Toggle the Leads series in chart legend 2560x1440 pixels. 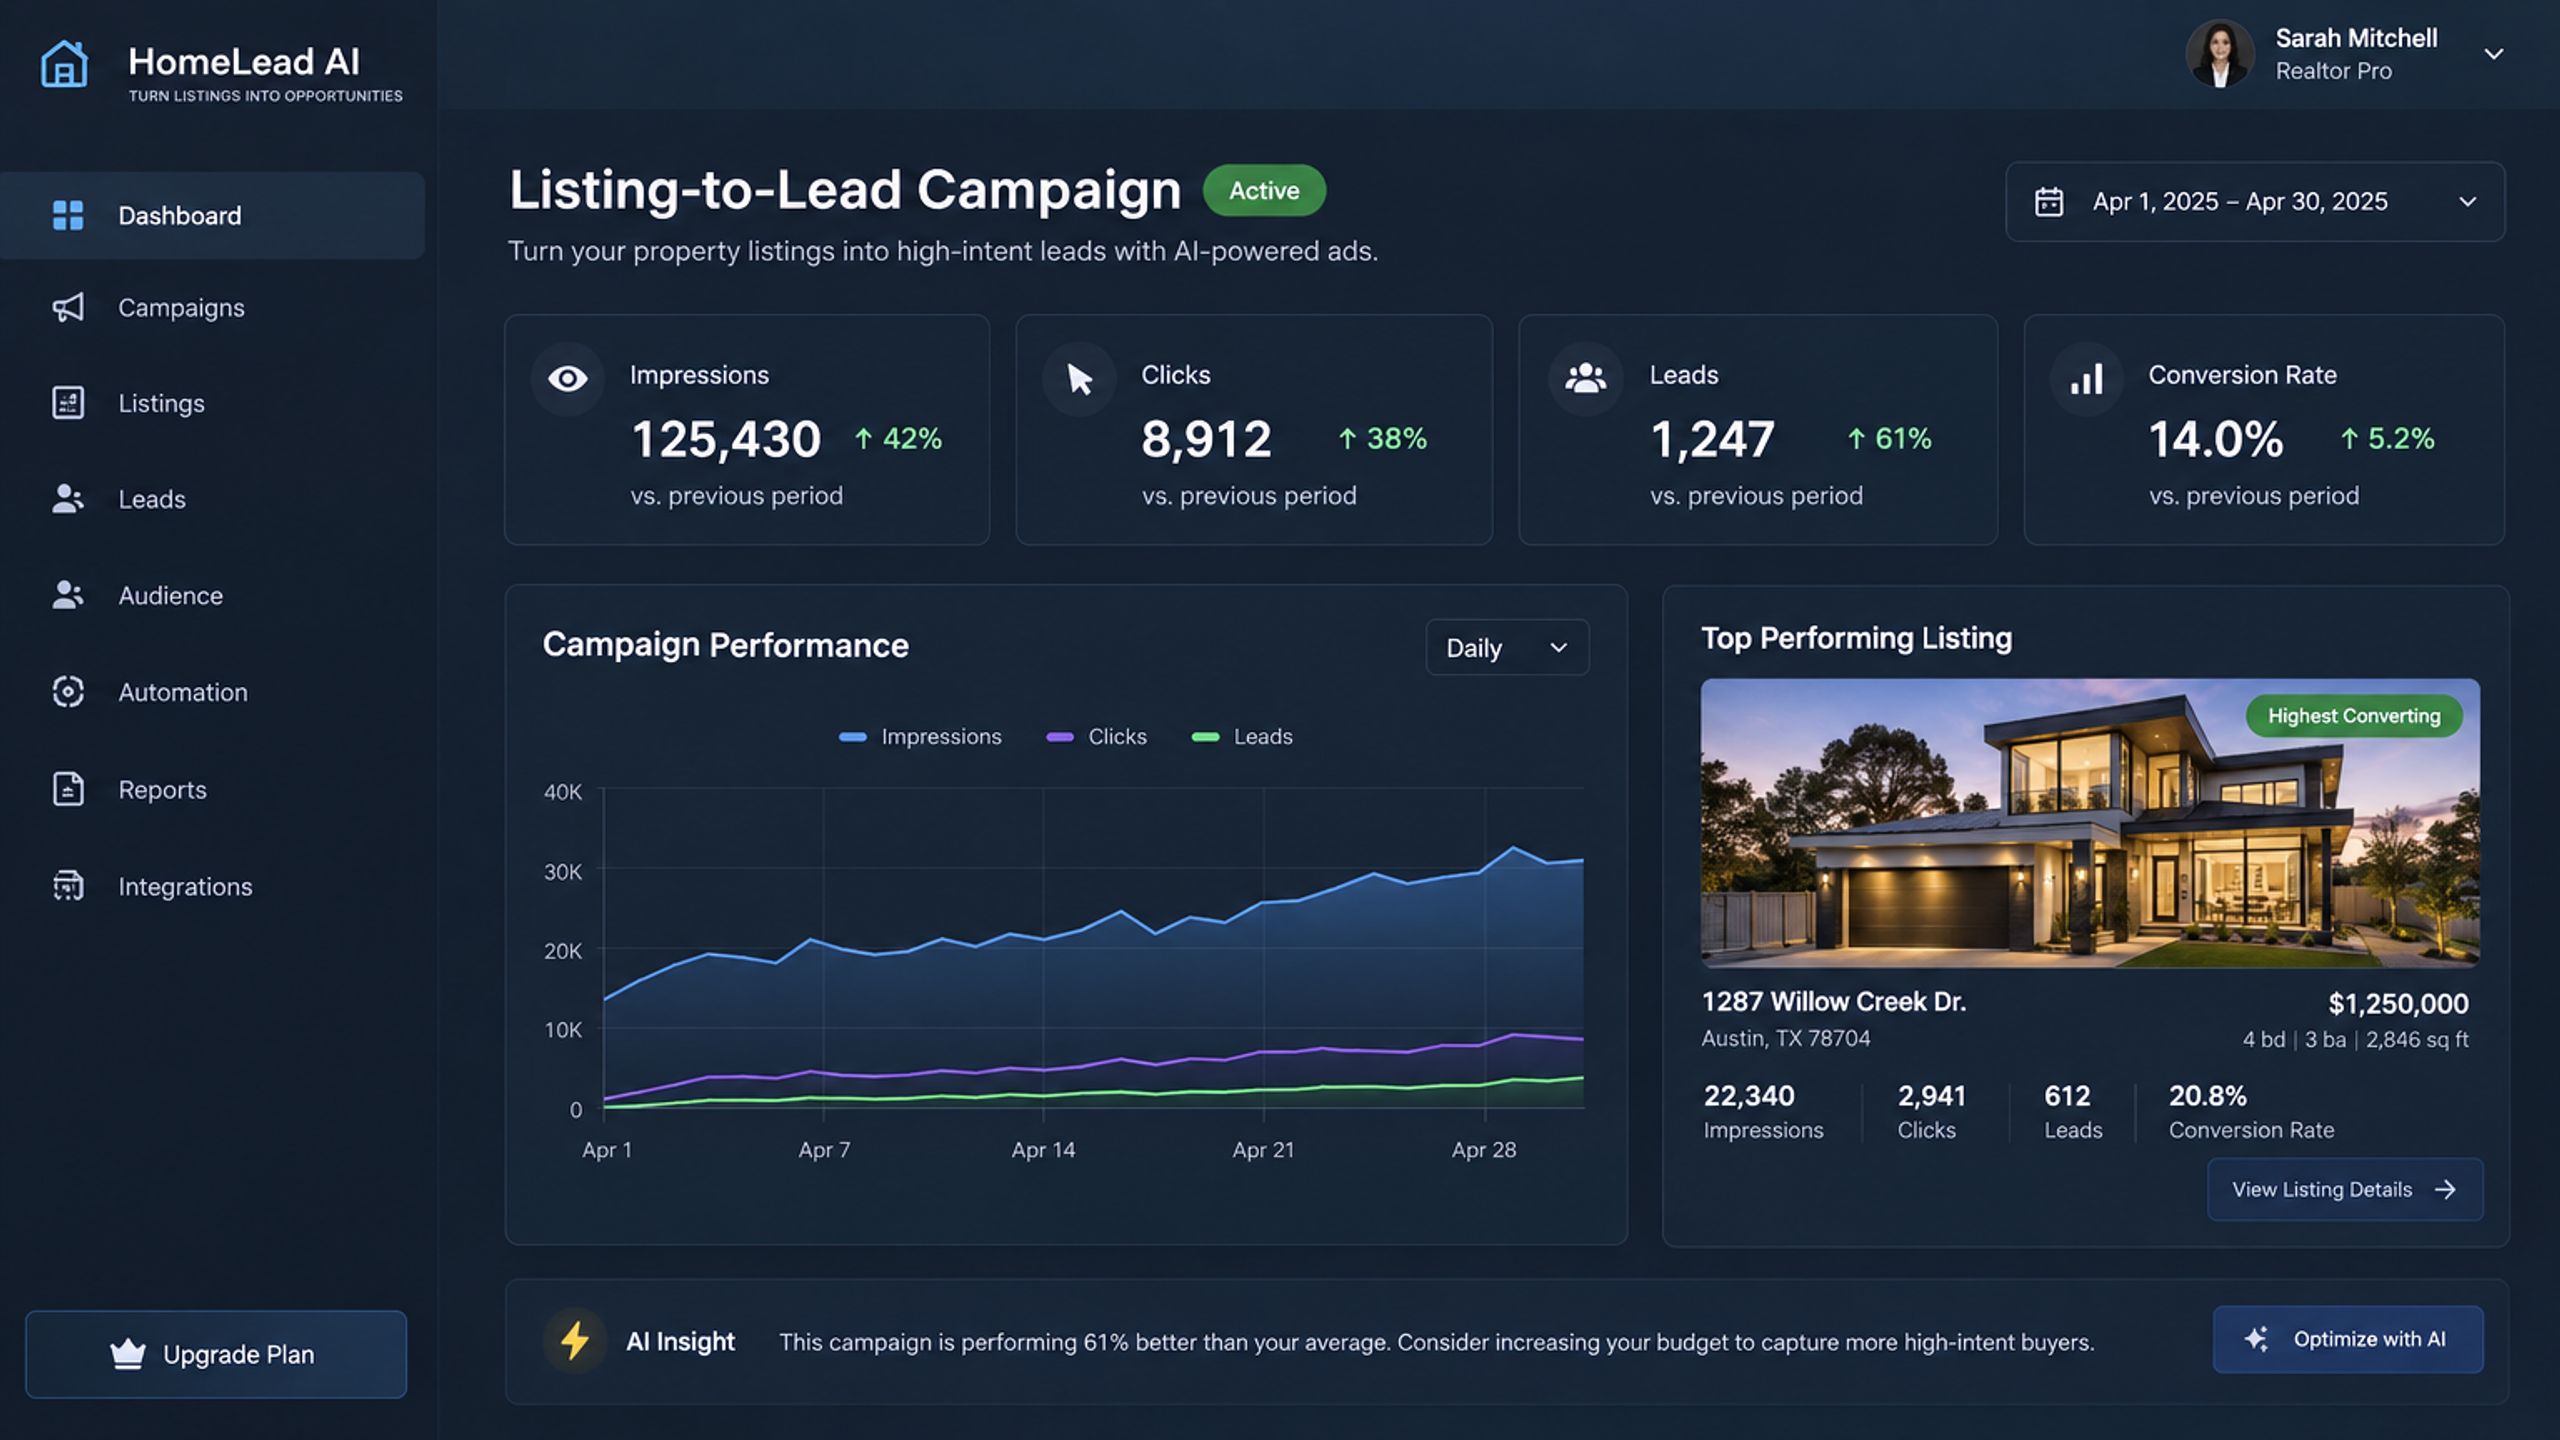click(x=1242, y=737)
